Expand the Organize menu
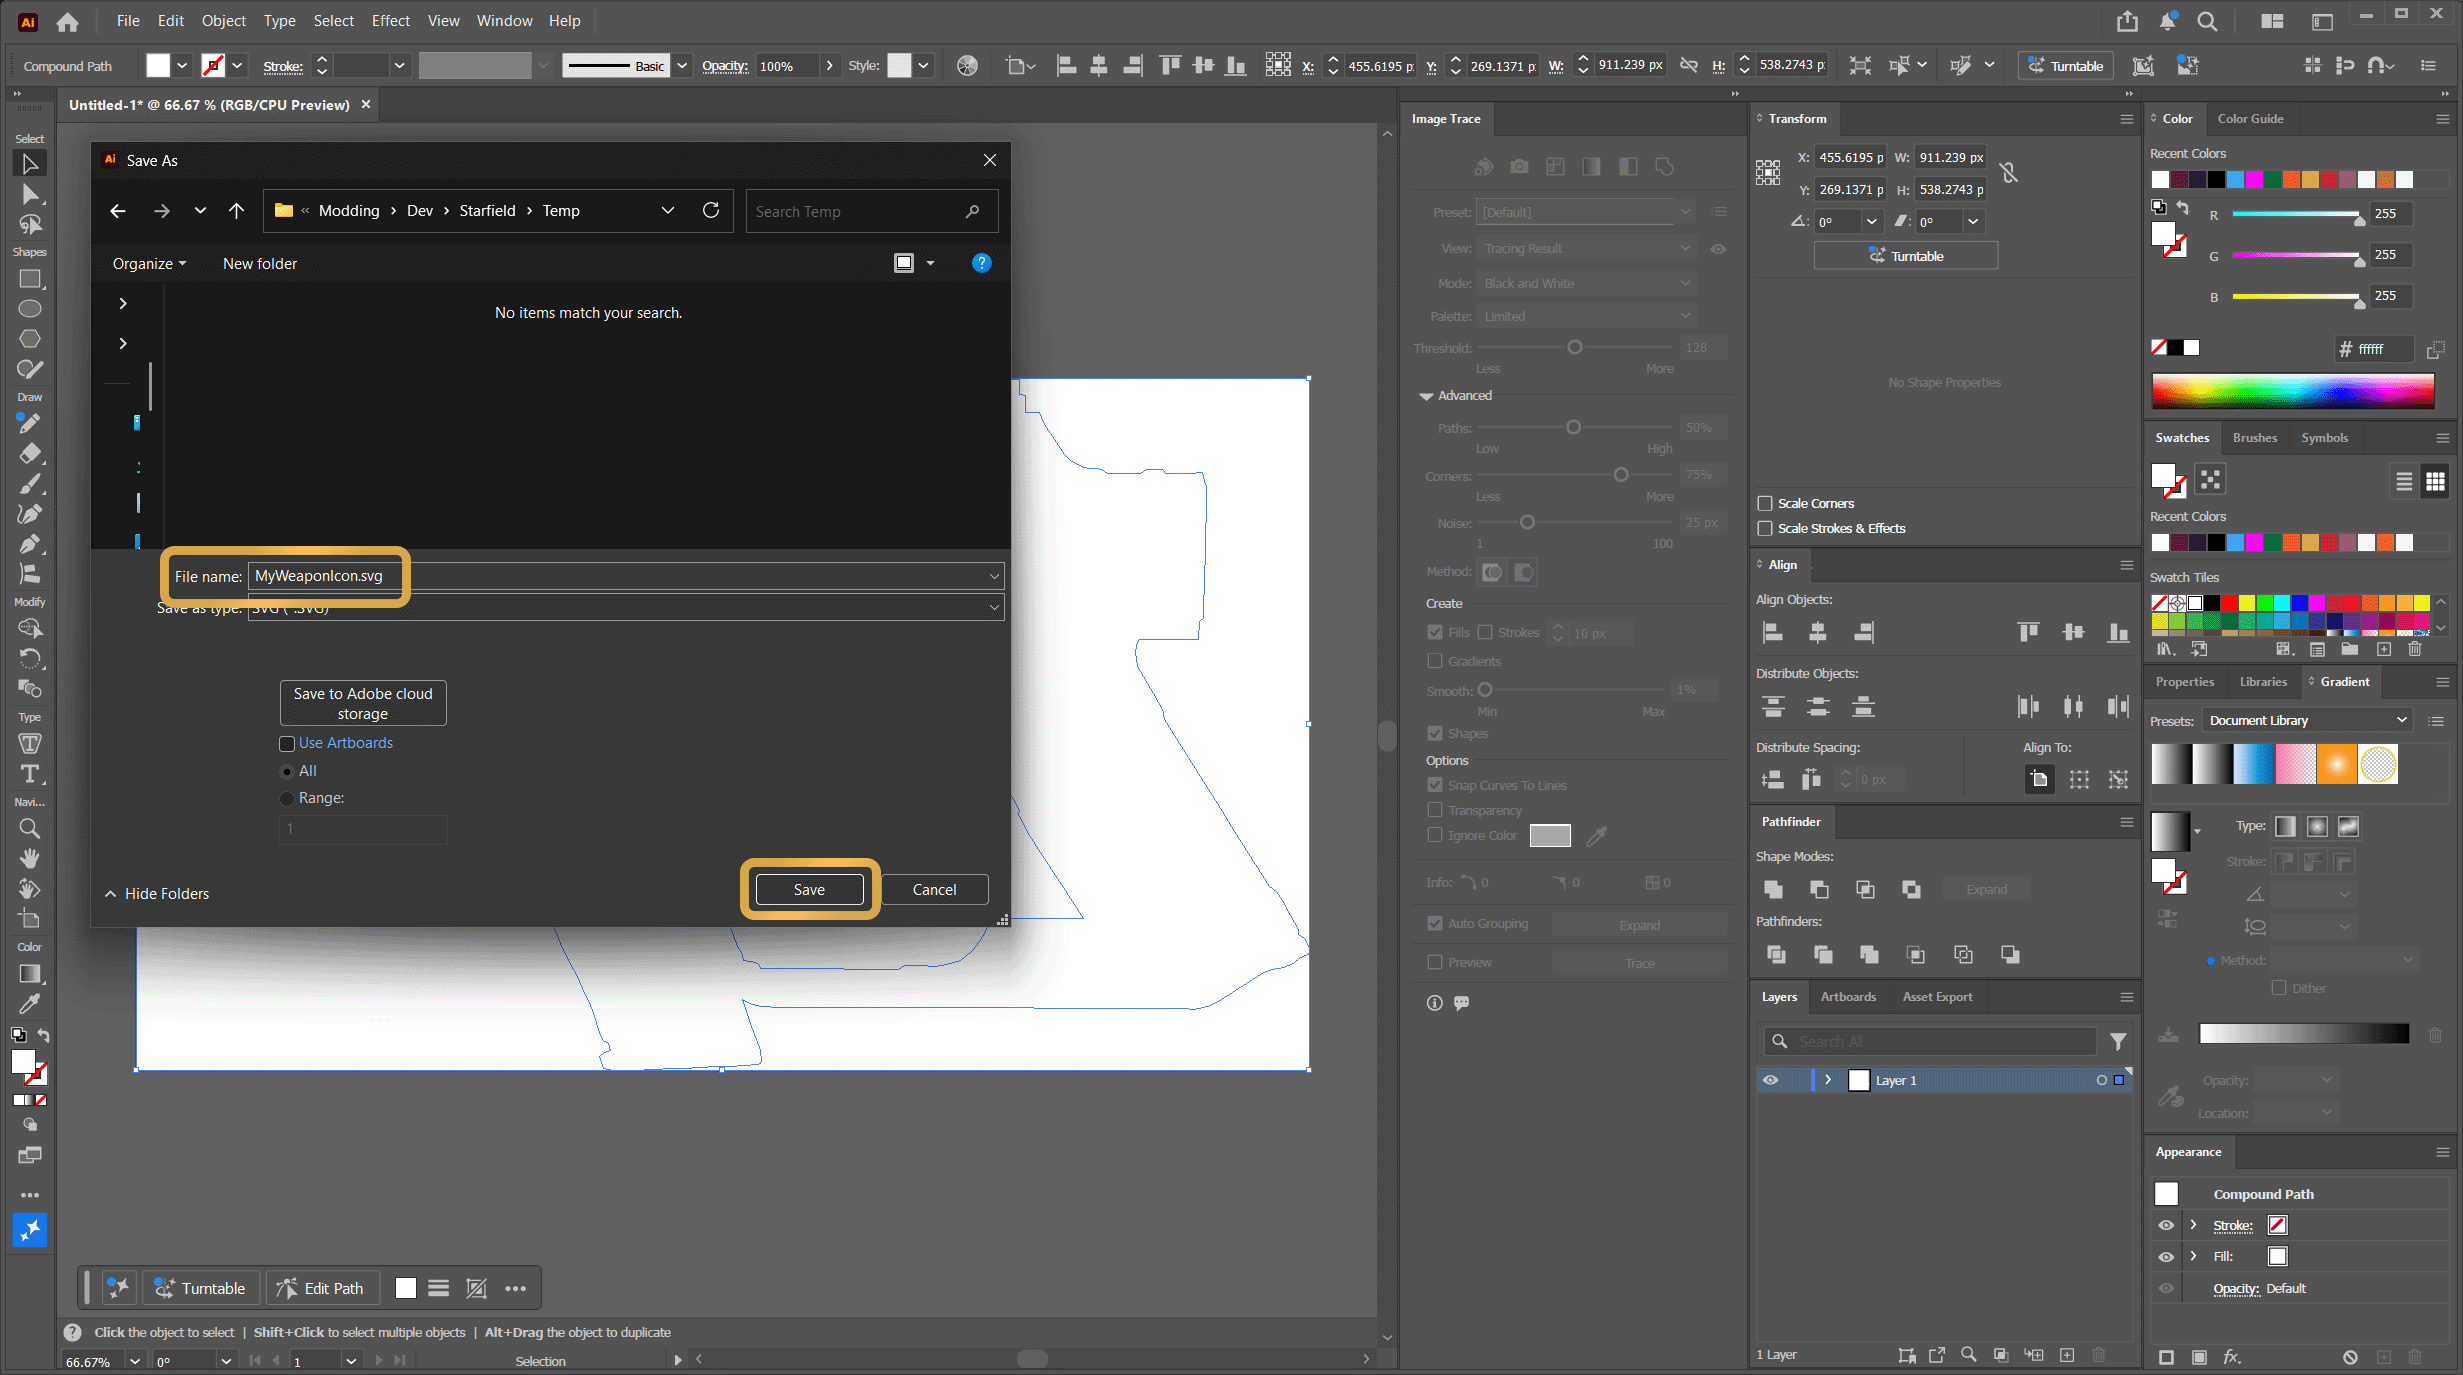The image size is (2463, 1375). (x=149, y=263)
